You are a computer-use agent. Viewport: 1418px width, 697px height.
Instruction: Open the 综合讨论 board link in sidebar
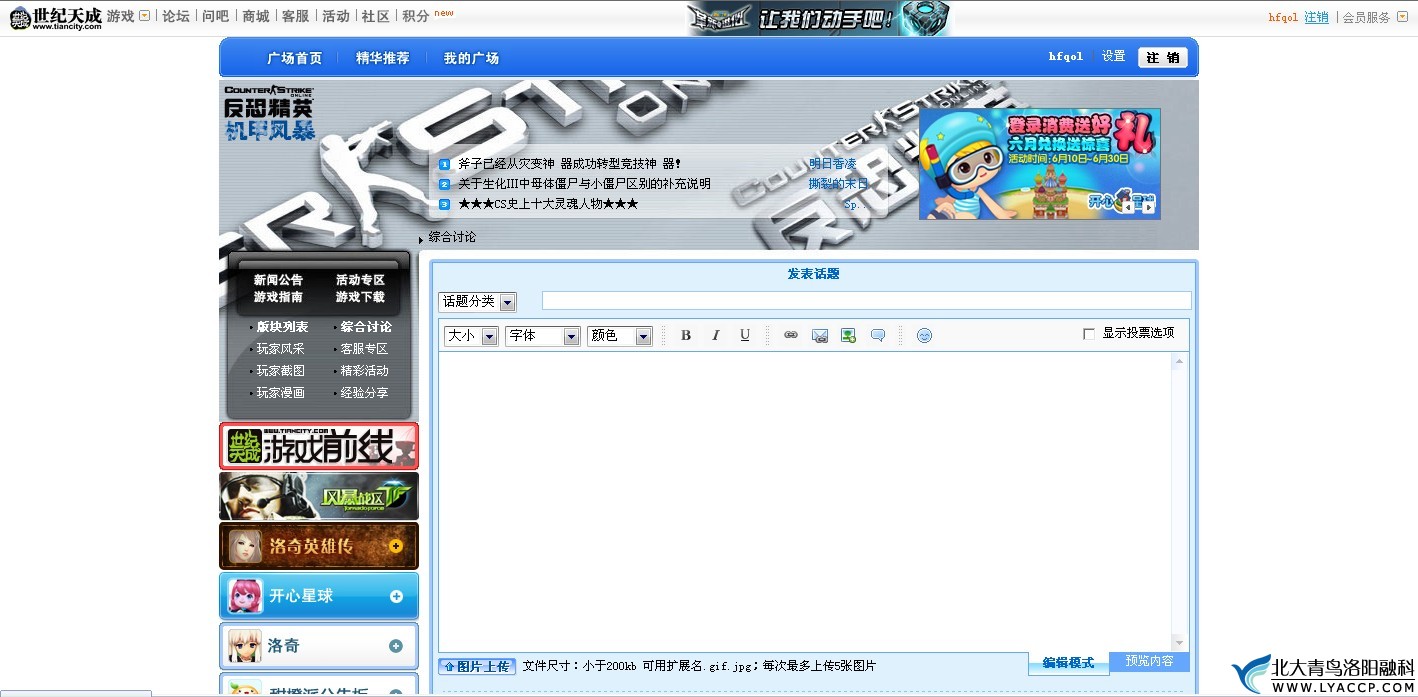coord(366,327)
